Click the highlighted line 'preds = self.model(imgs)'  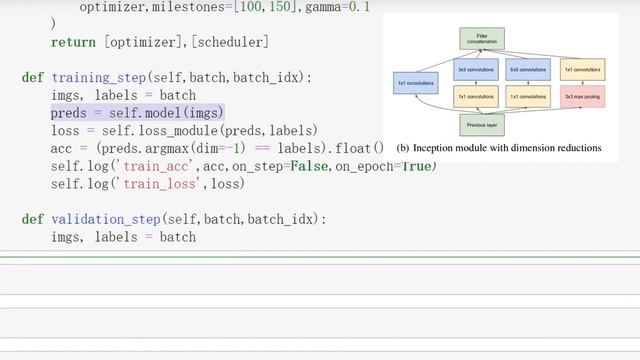click(x=138, y=113)
